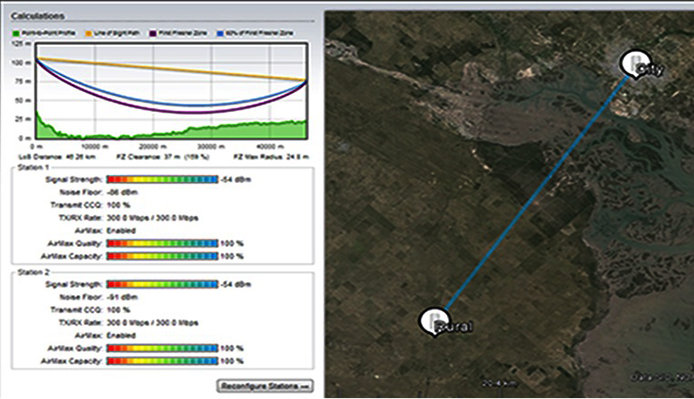Screen dimensions: 694x399
Task: Click the elevation profile chart
Action: point(171,91)
